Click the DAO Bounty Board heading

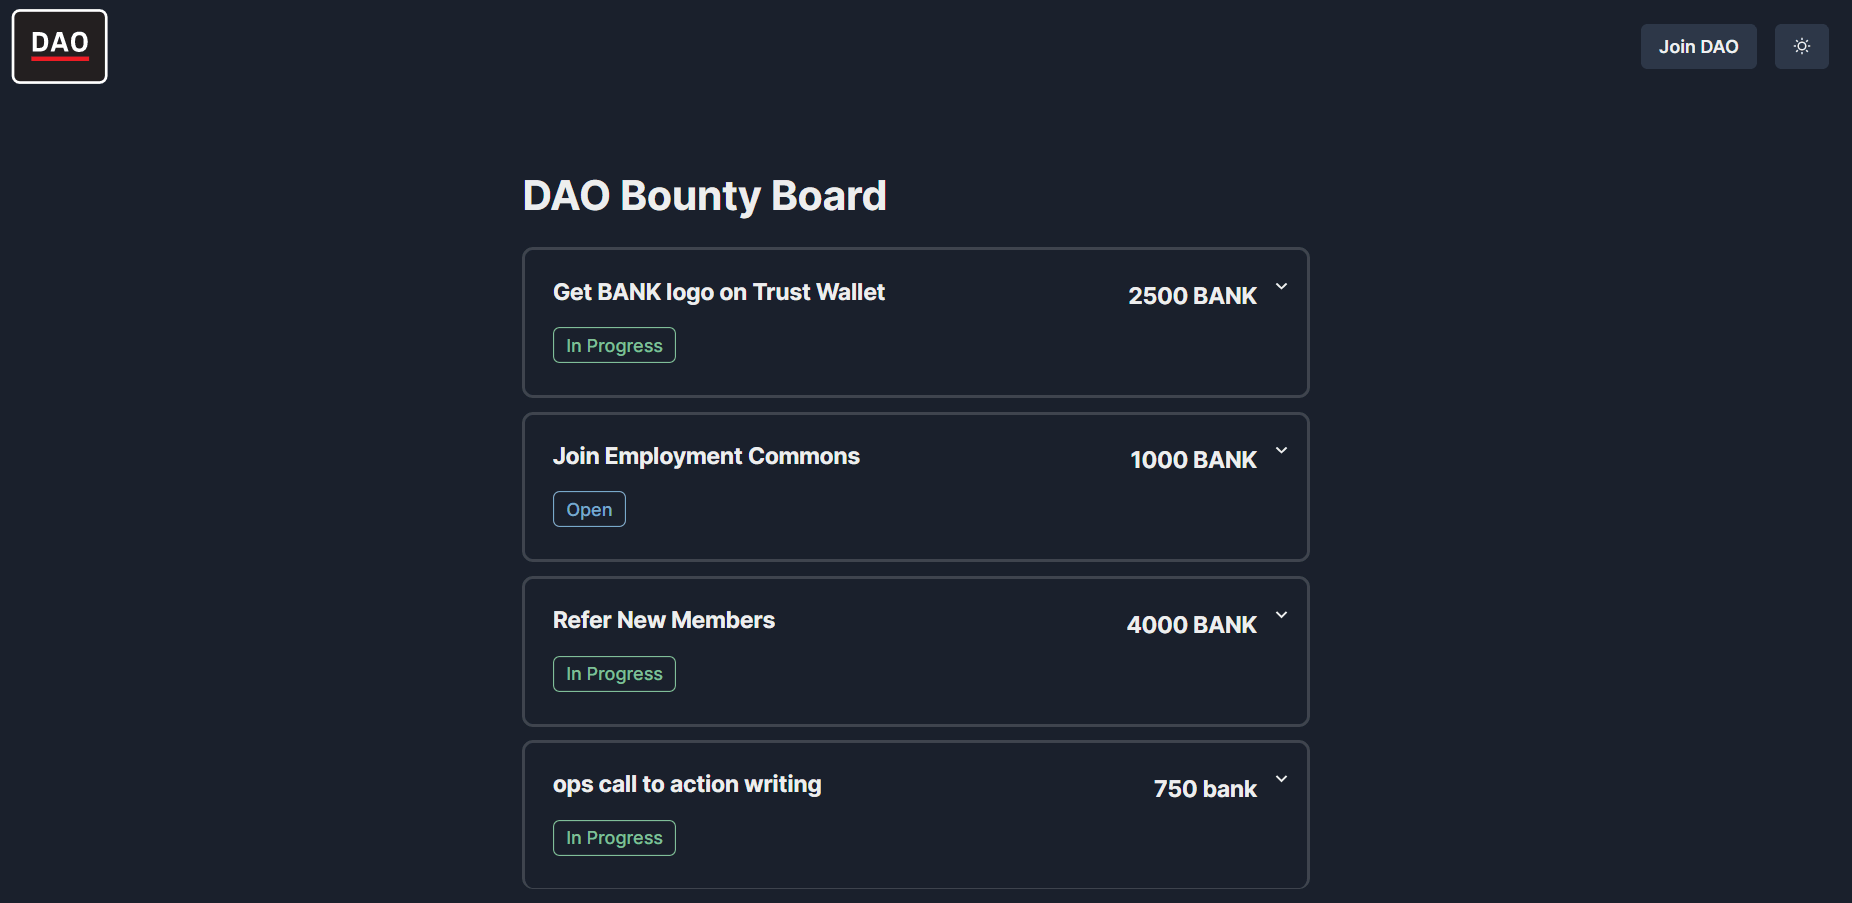pyautogui.click(x=704, y=196)
